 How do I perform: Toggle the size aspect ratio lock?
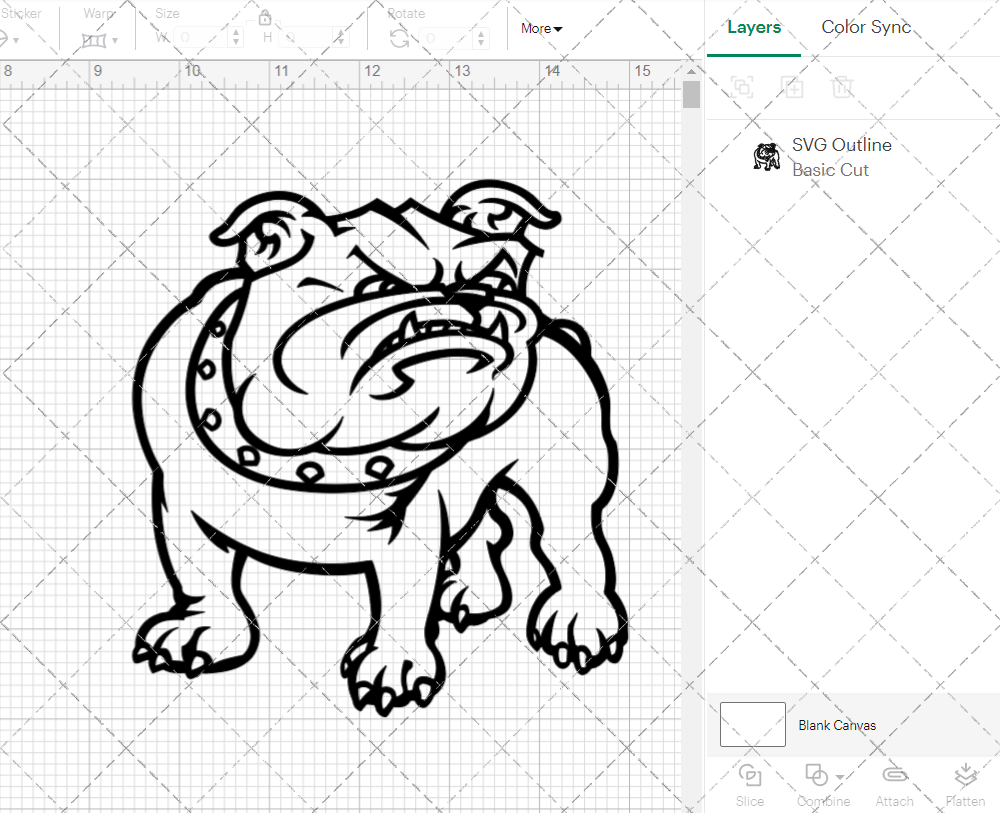[265, 17]
